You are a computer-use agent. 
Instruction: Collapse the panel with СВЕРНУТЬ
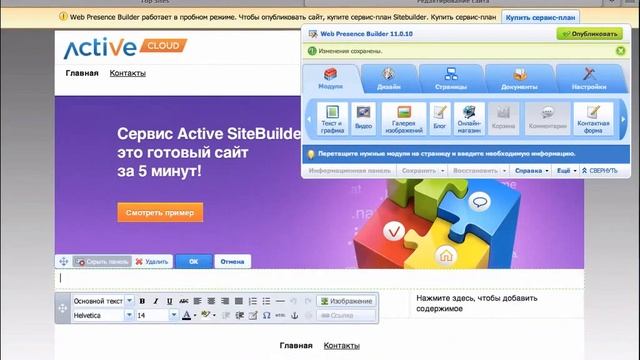click(599, 171)
